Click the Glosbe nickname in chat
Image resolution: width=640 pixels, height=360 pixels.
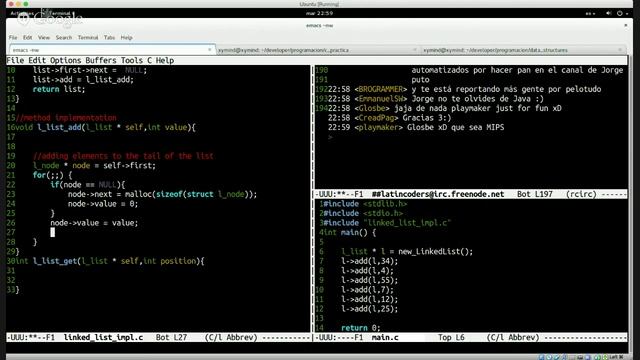(x=372, y=108)
